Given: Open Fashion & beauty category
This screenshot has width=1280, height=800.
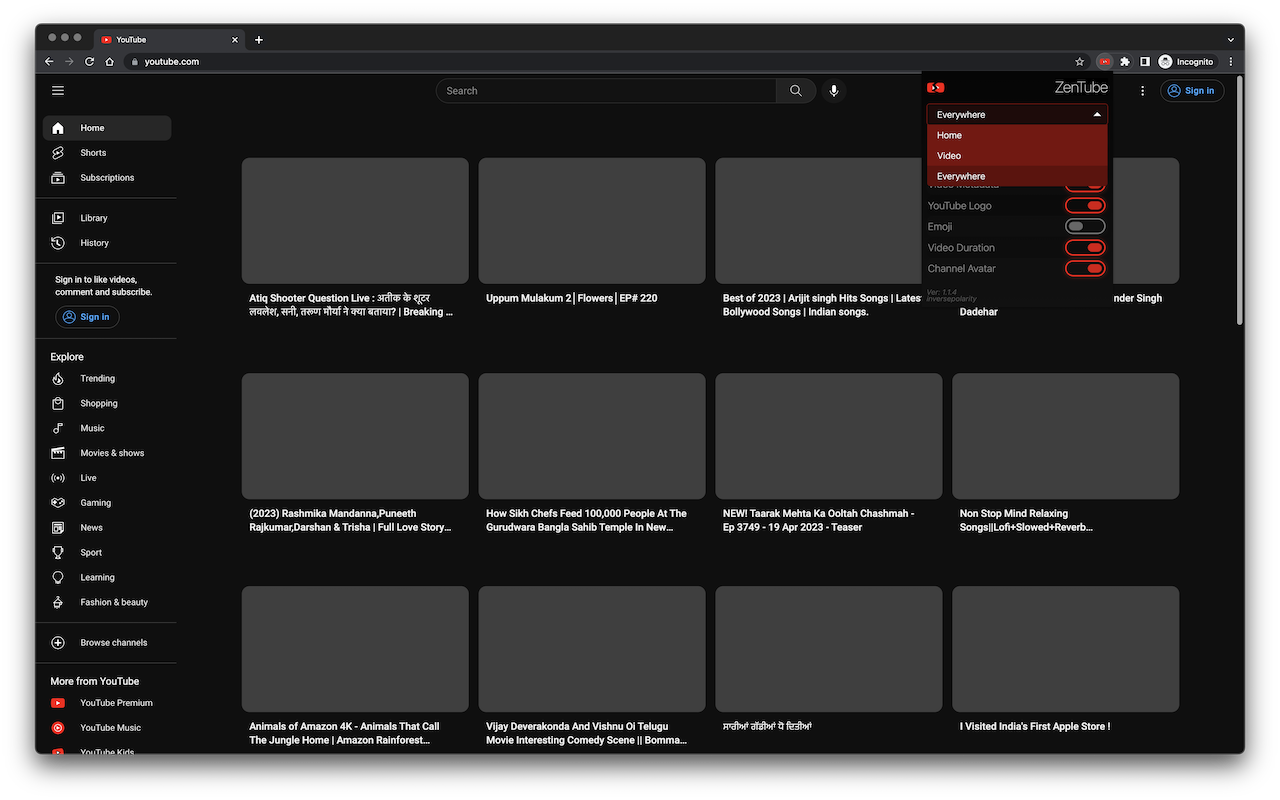Looking at the screenshot, I should pyautogui.click(x=107, y=603).
